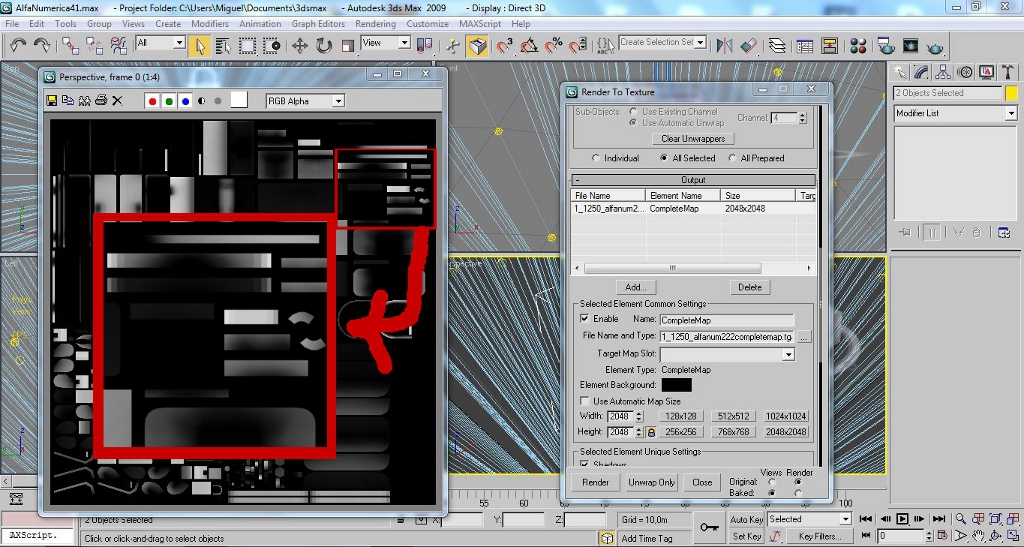Enable the red channel in the frame window
The height and width of the screenshot is (547, 1024).
(152, 100)
